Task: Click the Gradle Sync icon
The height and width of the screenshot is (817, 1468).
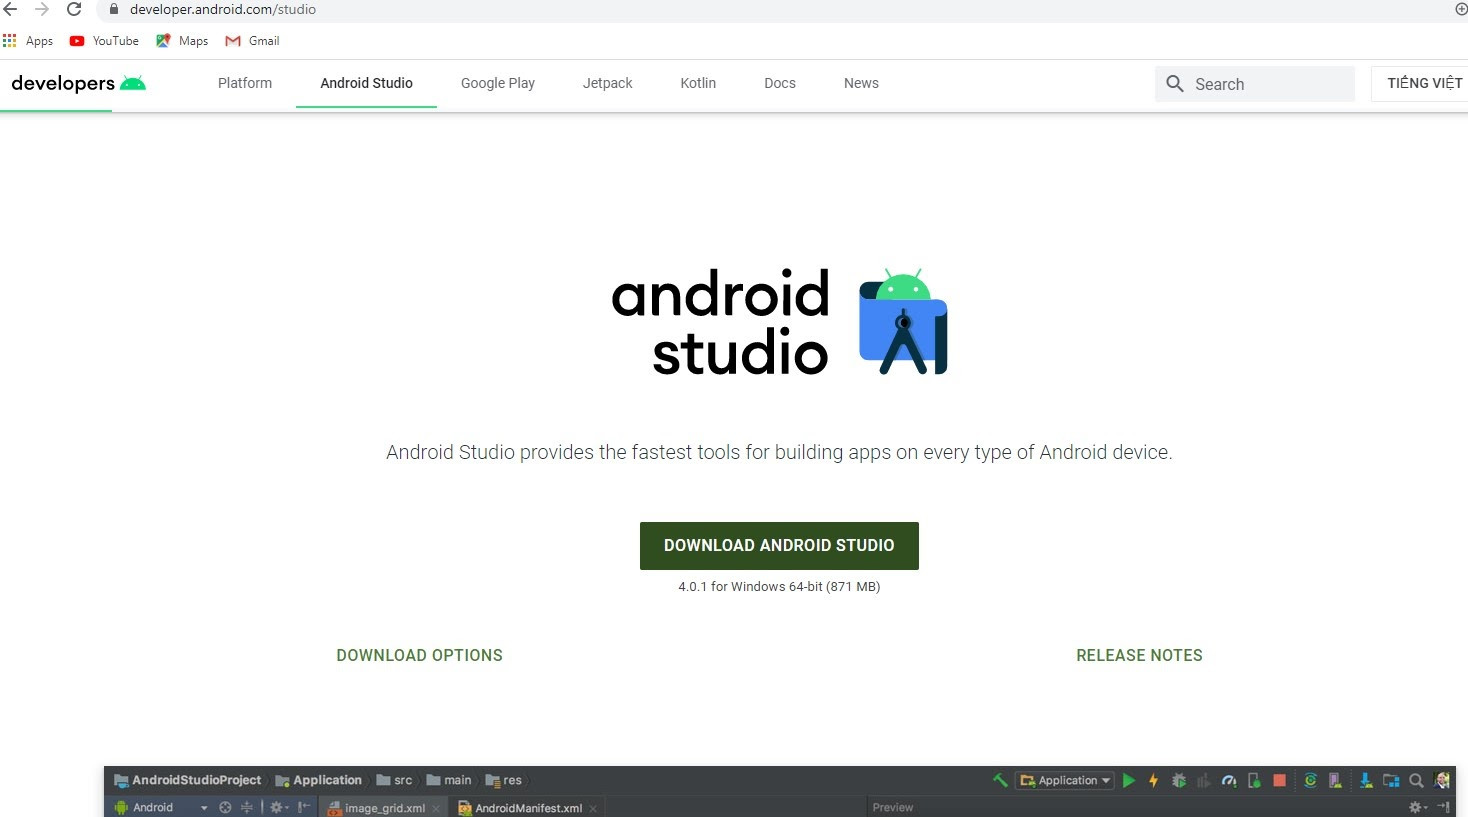Action: coord(1310,780)
